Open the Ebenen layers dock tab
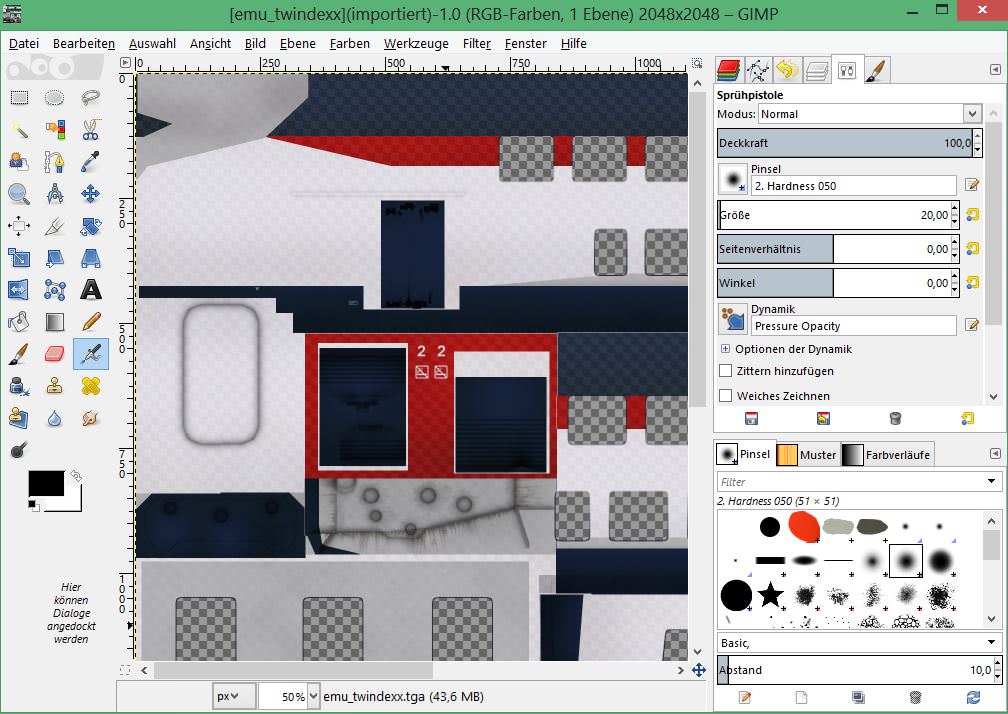The height and width of the screenshot is (714, 1008). click(x=816, y=71)
